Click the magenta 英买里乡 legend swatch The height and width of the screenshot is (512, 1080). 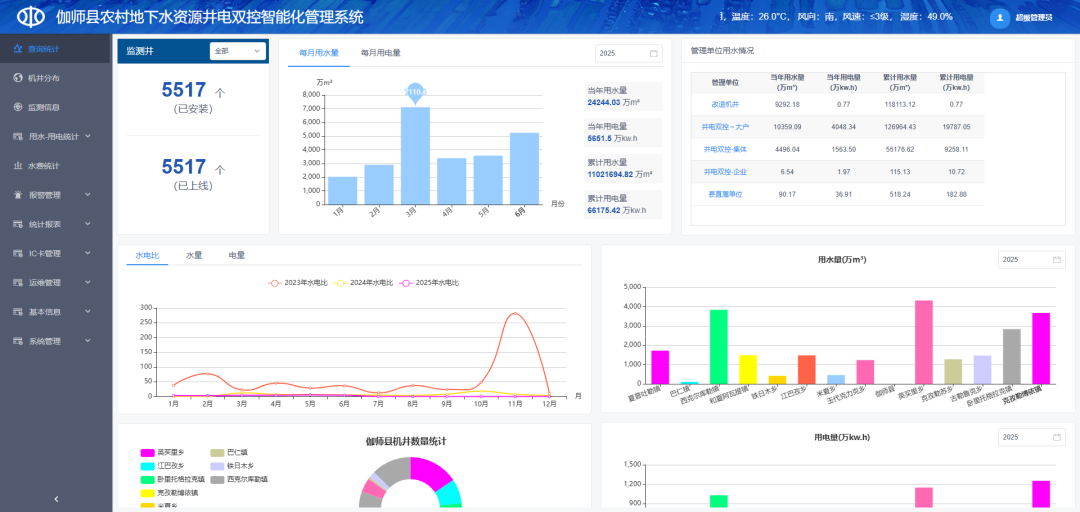tap(148, 453)
